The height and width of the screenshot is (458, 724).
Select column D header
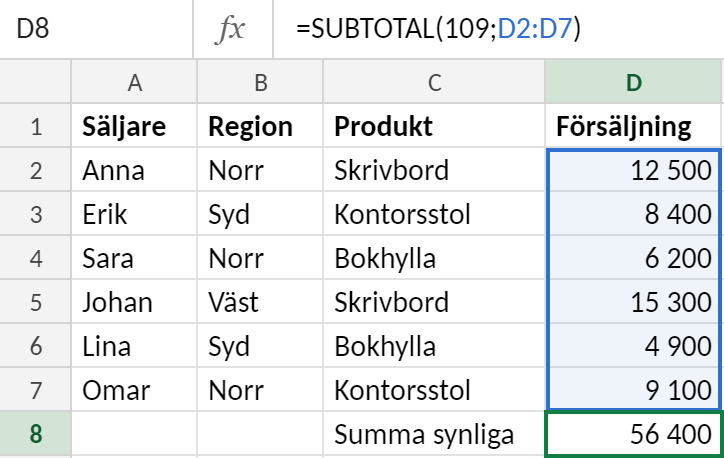pyautogui.click(x=634, y=82)
